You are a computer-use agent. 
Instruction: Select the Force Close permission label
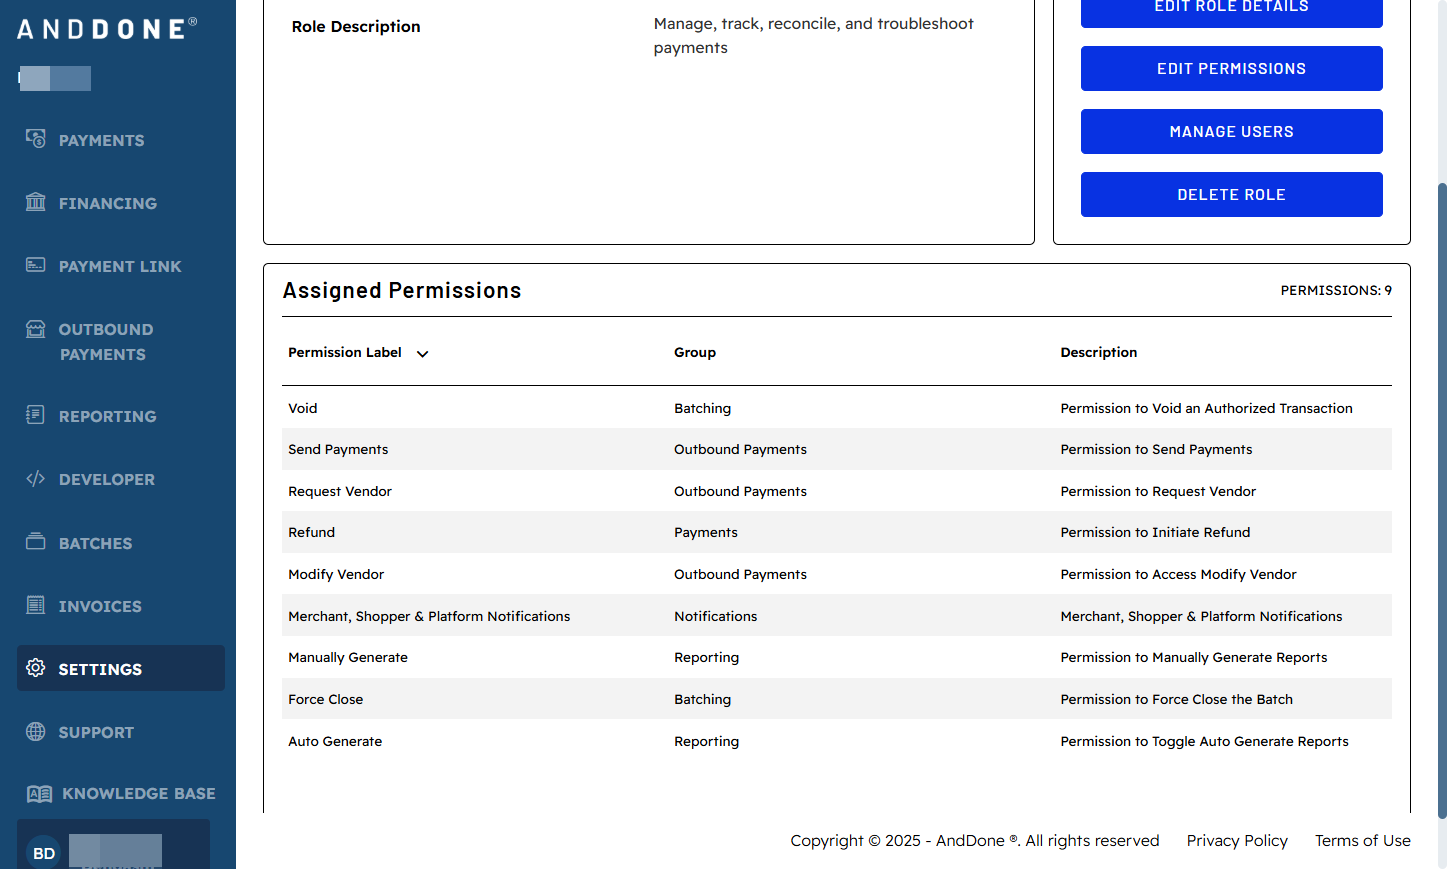coord(326,699)
